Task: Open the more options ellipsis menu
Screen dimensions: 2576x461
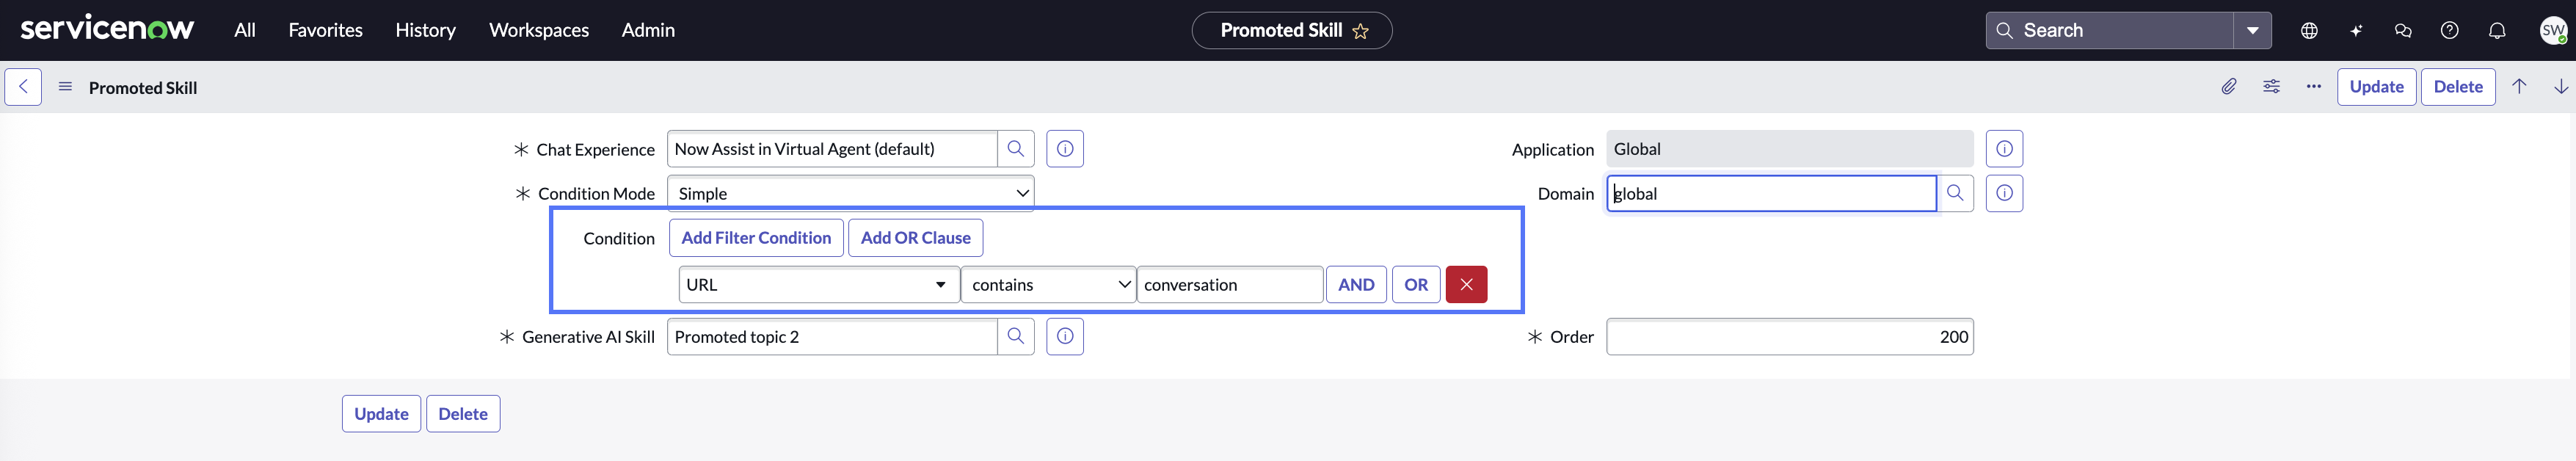Action: tap(2313, 87)
